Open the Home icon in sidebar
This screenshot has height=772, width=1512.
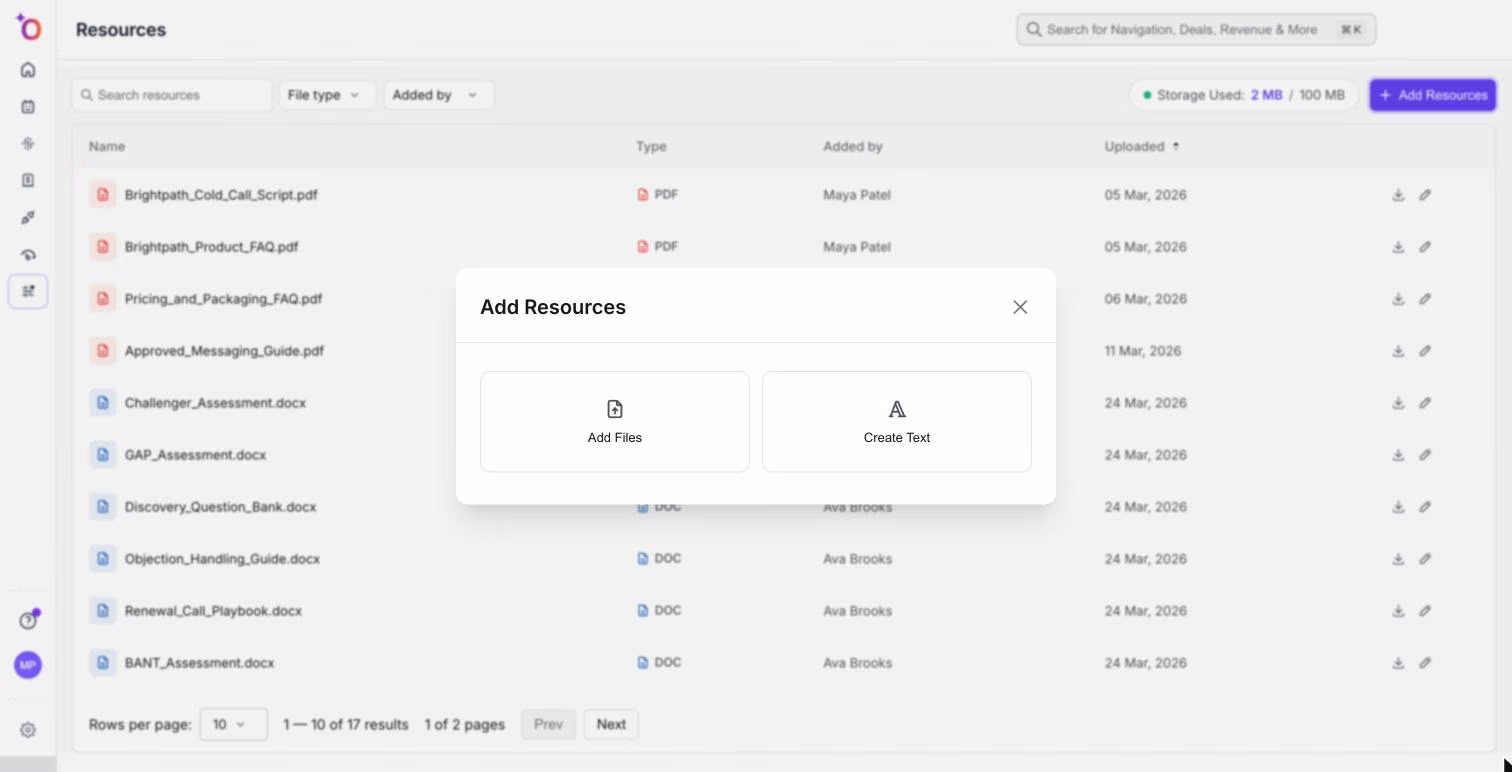point(28,70)
